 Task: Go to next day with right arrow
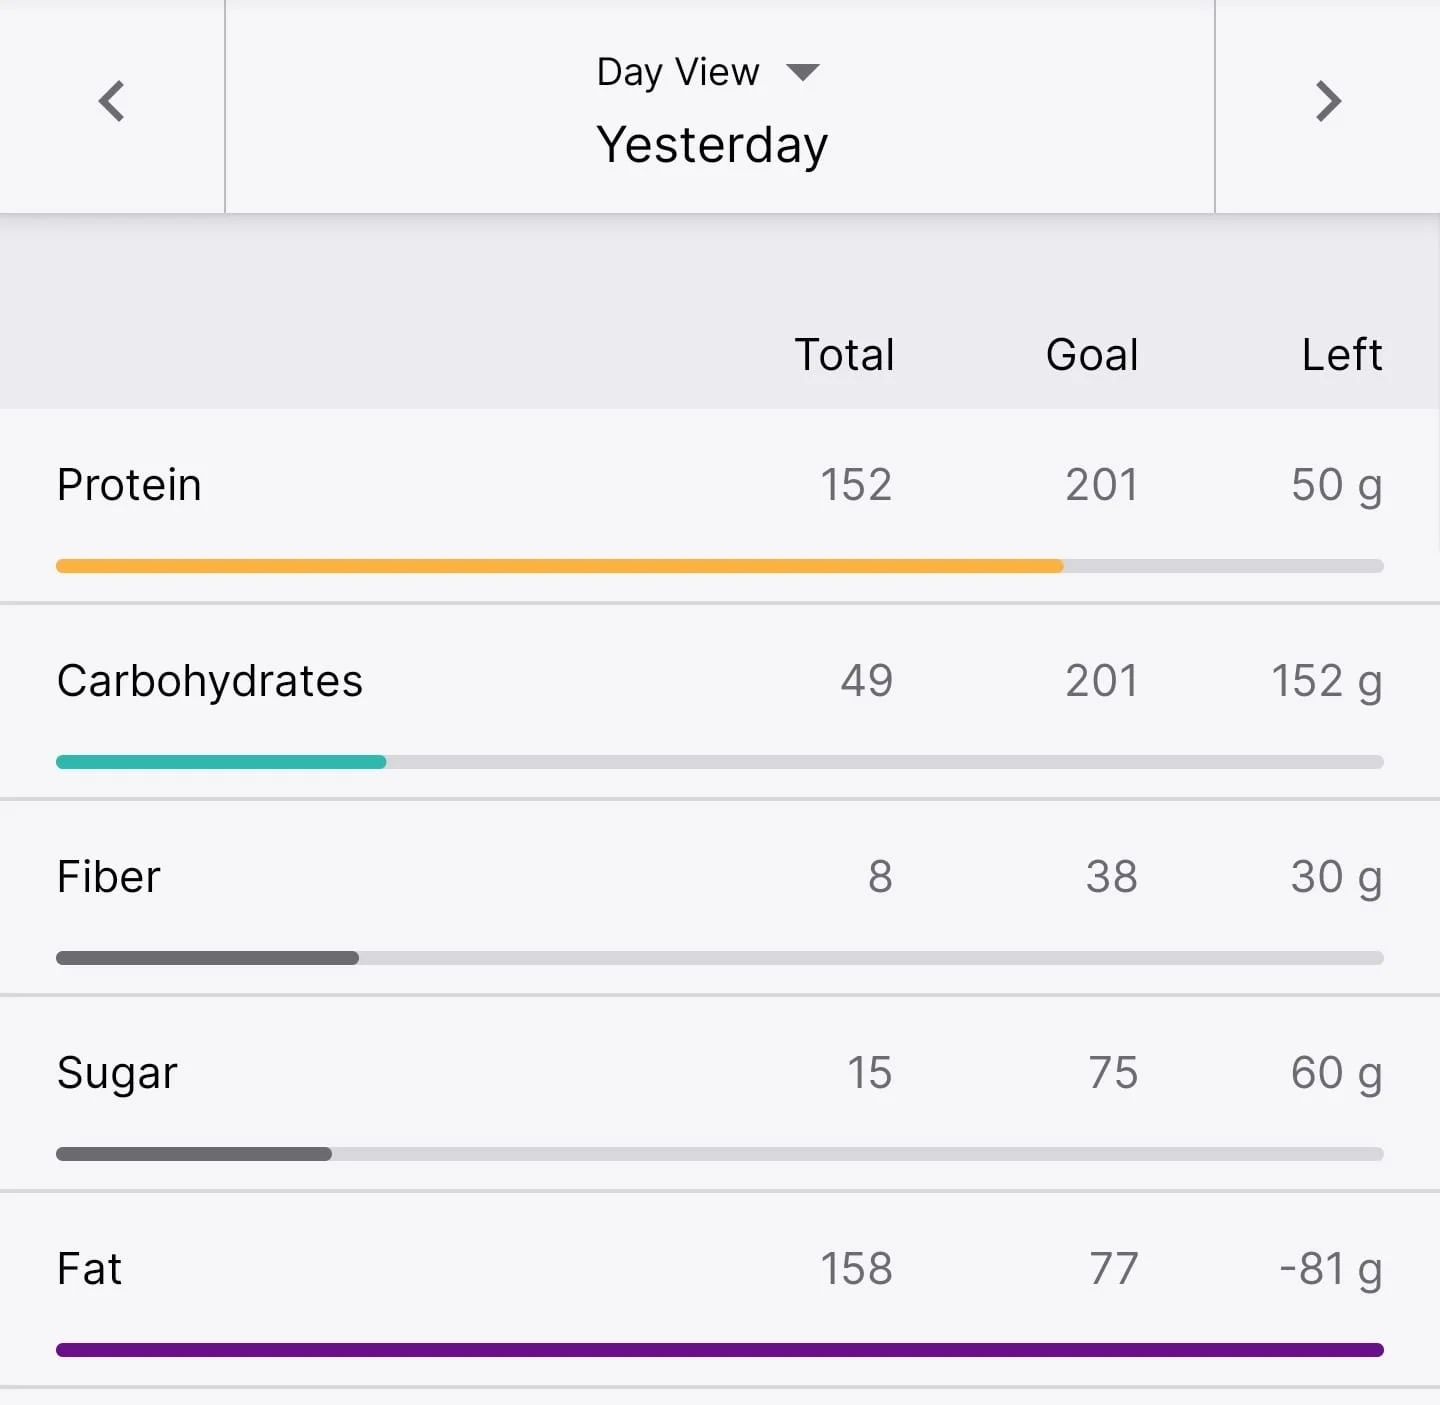(1328, 101)
